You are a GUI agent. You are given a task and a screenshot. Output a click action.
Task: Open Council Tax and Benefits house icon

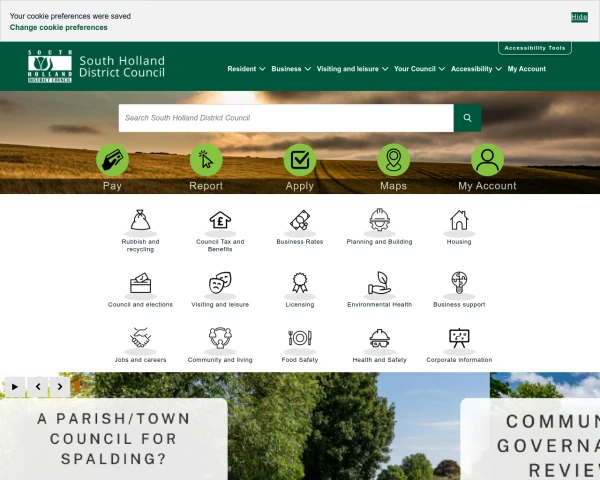(220, 220)
